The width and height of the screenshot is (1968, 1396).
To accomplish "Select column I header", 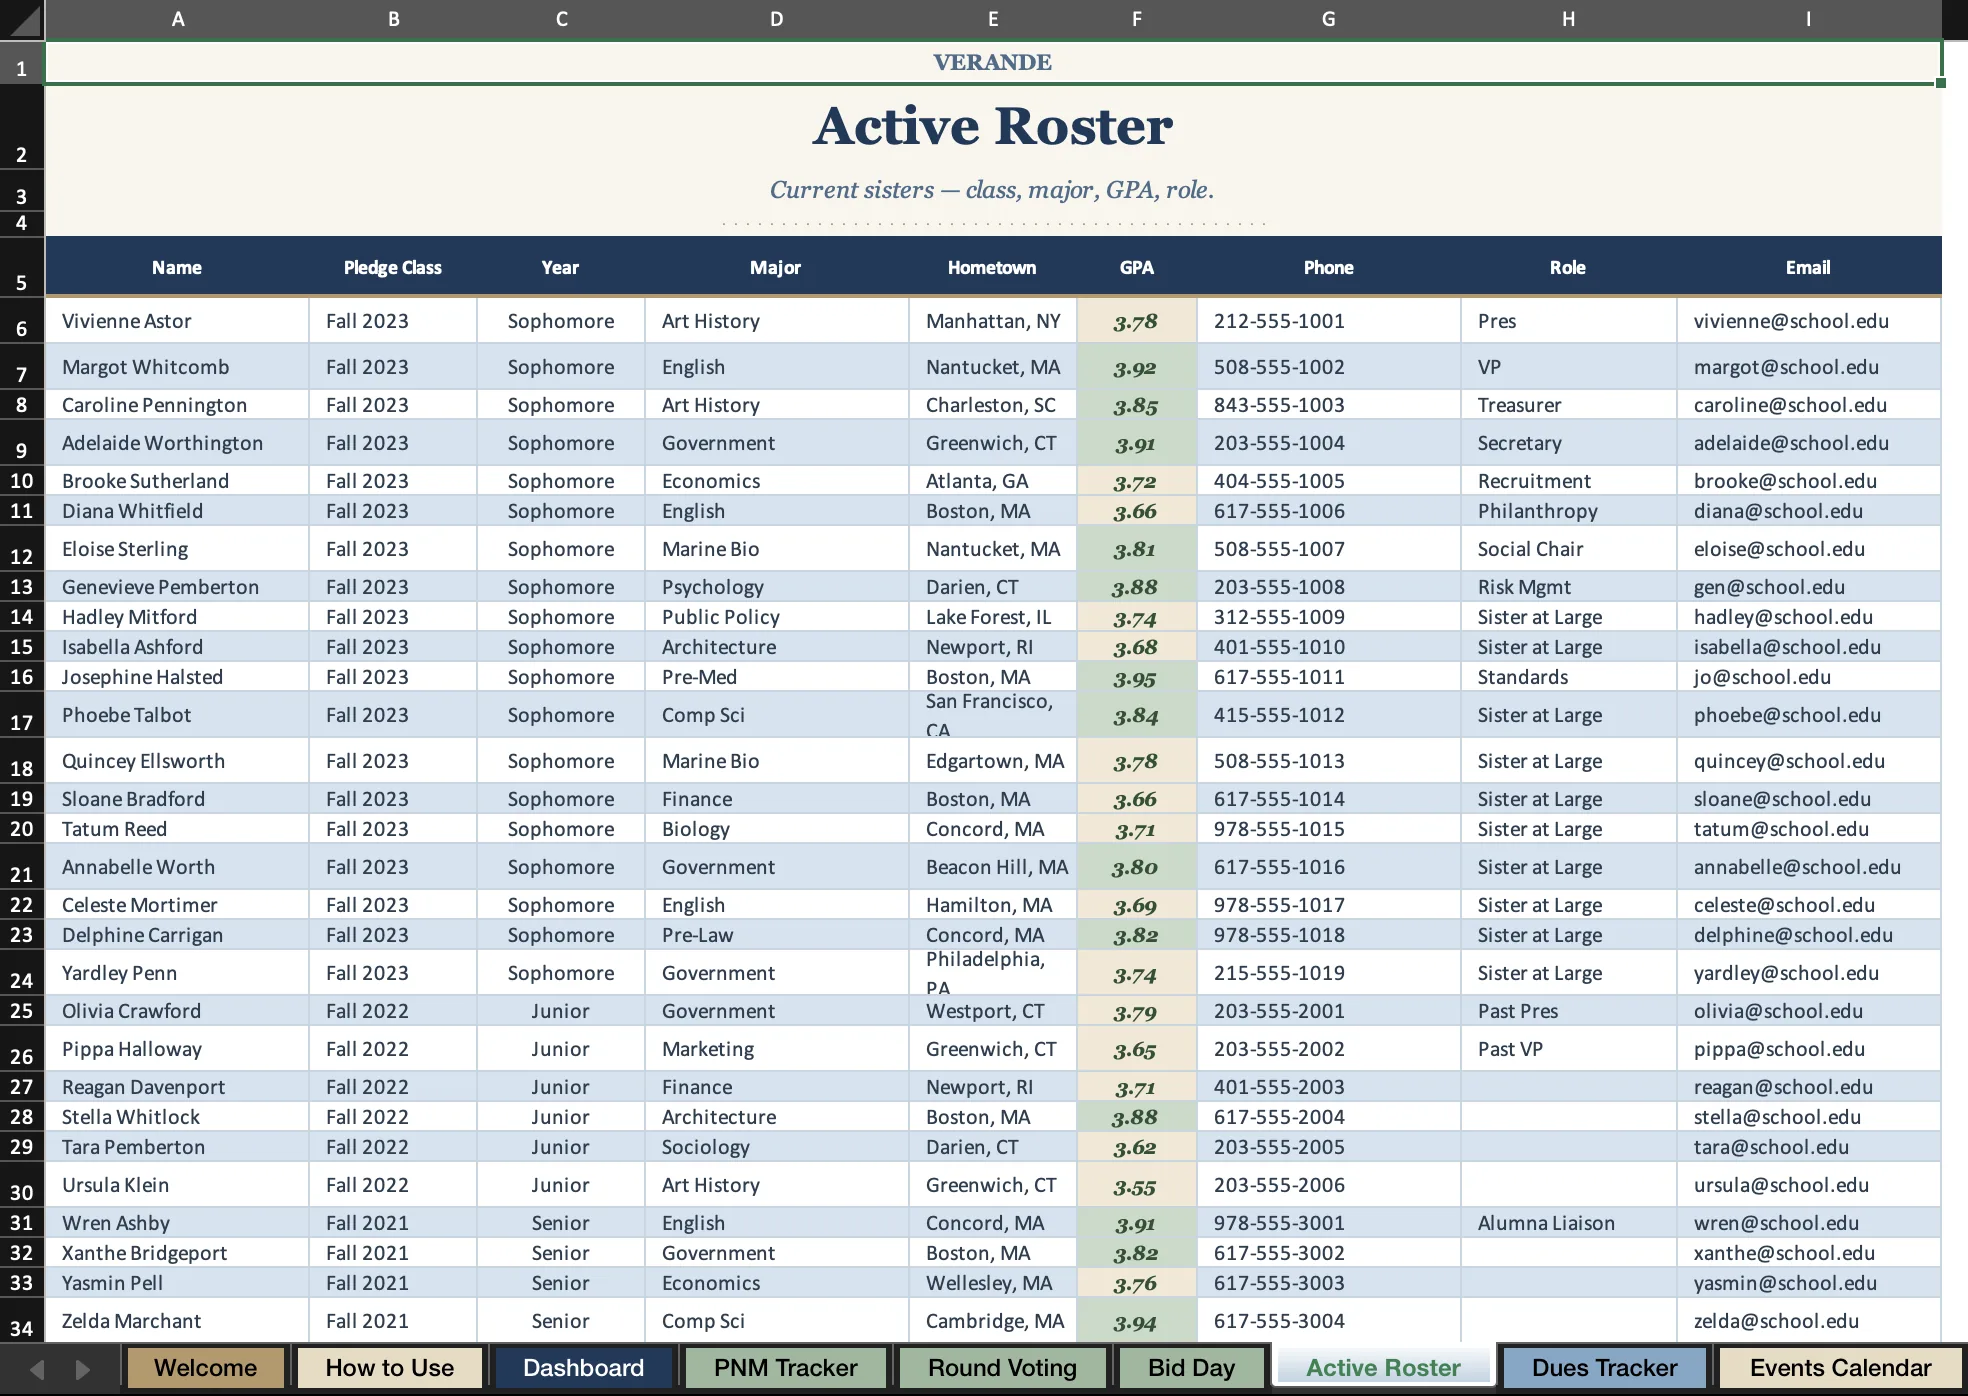I will point(1809,19).
